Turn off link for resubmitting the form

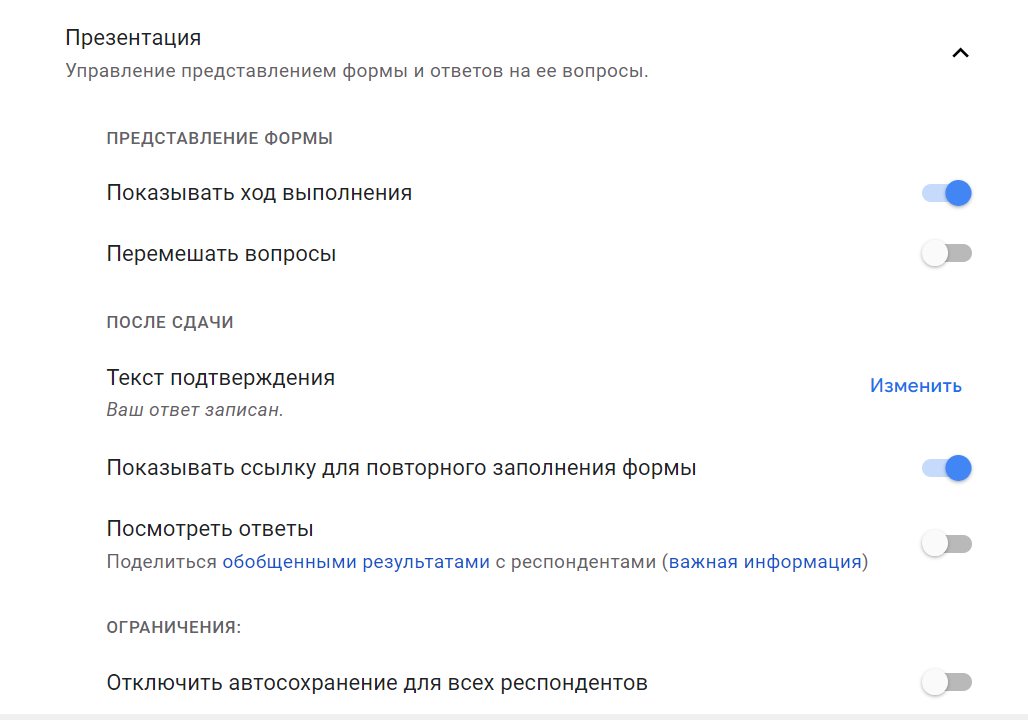click(x=946, y=467)
